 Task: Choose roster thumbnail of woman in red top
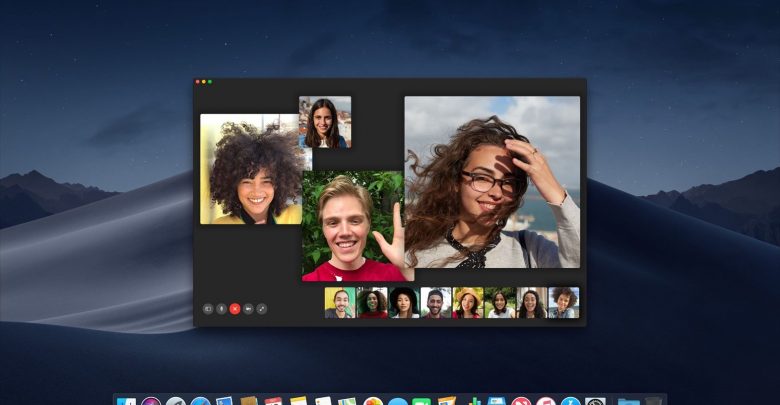coord(372,303)
